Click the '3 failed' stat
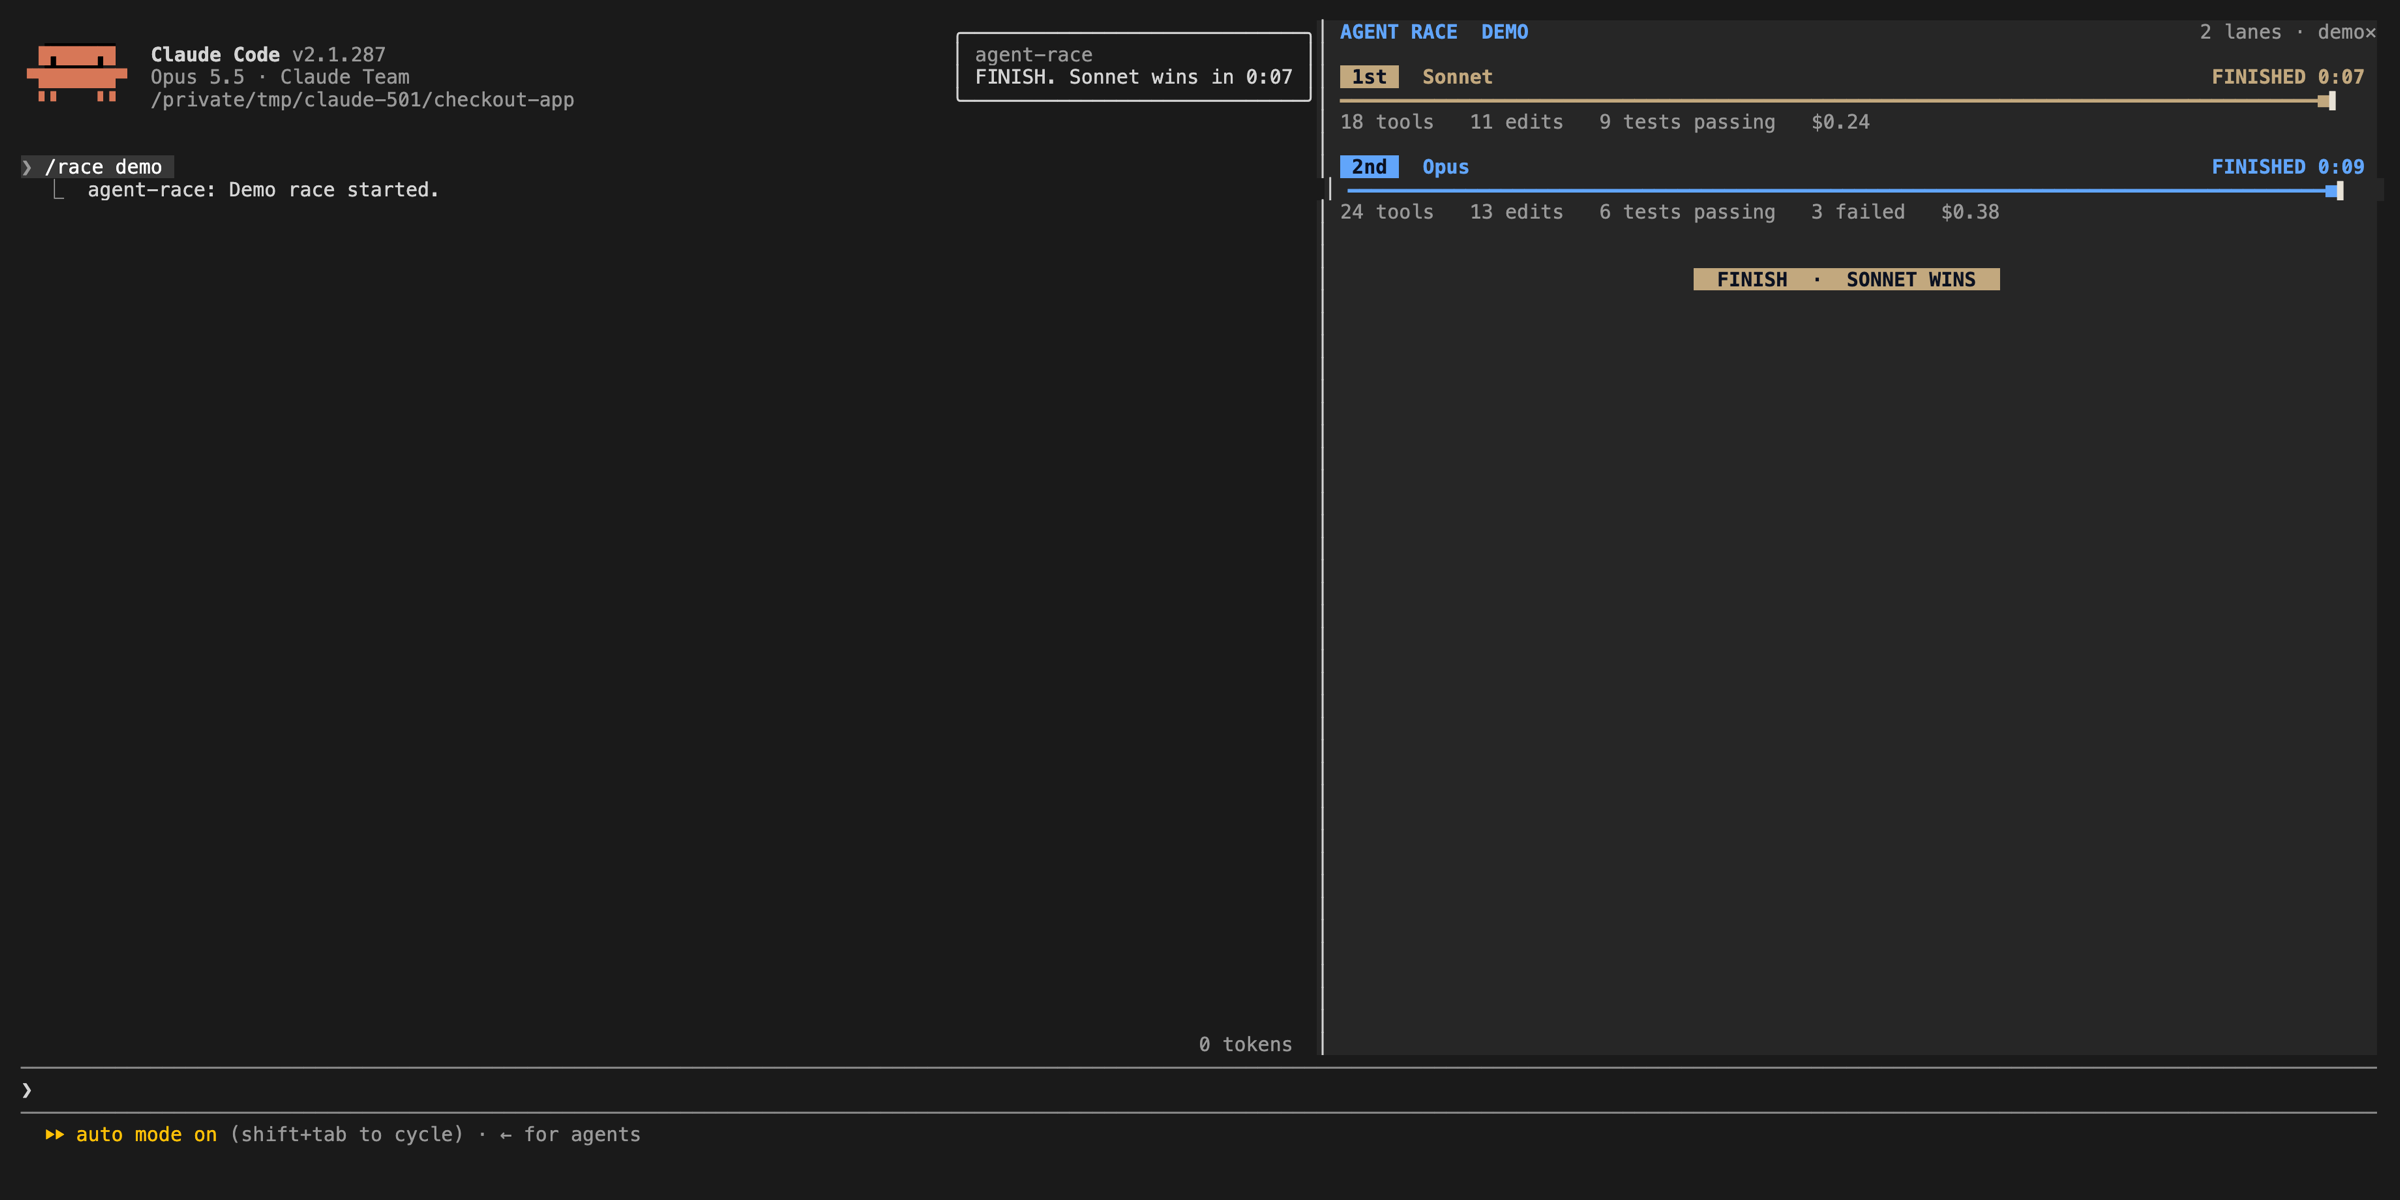 coord(1858,212)
